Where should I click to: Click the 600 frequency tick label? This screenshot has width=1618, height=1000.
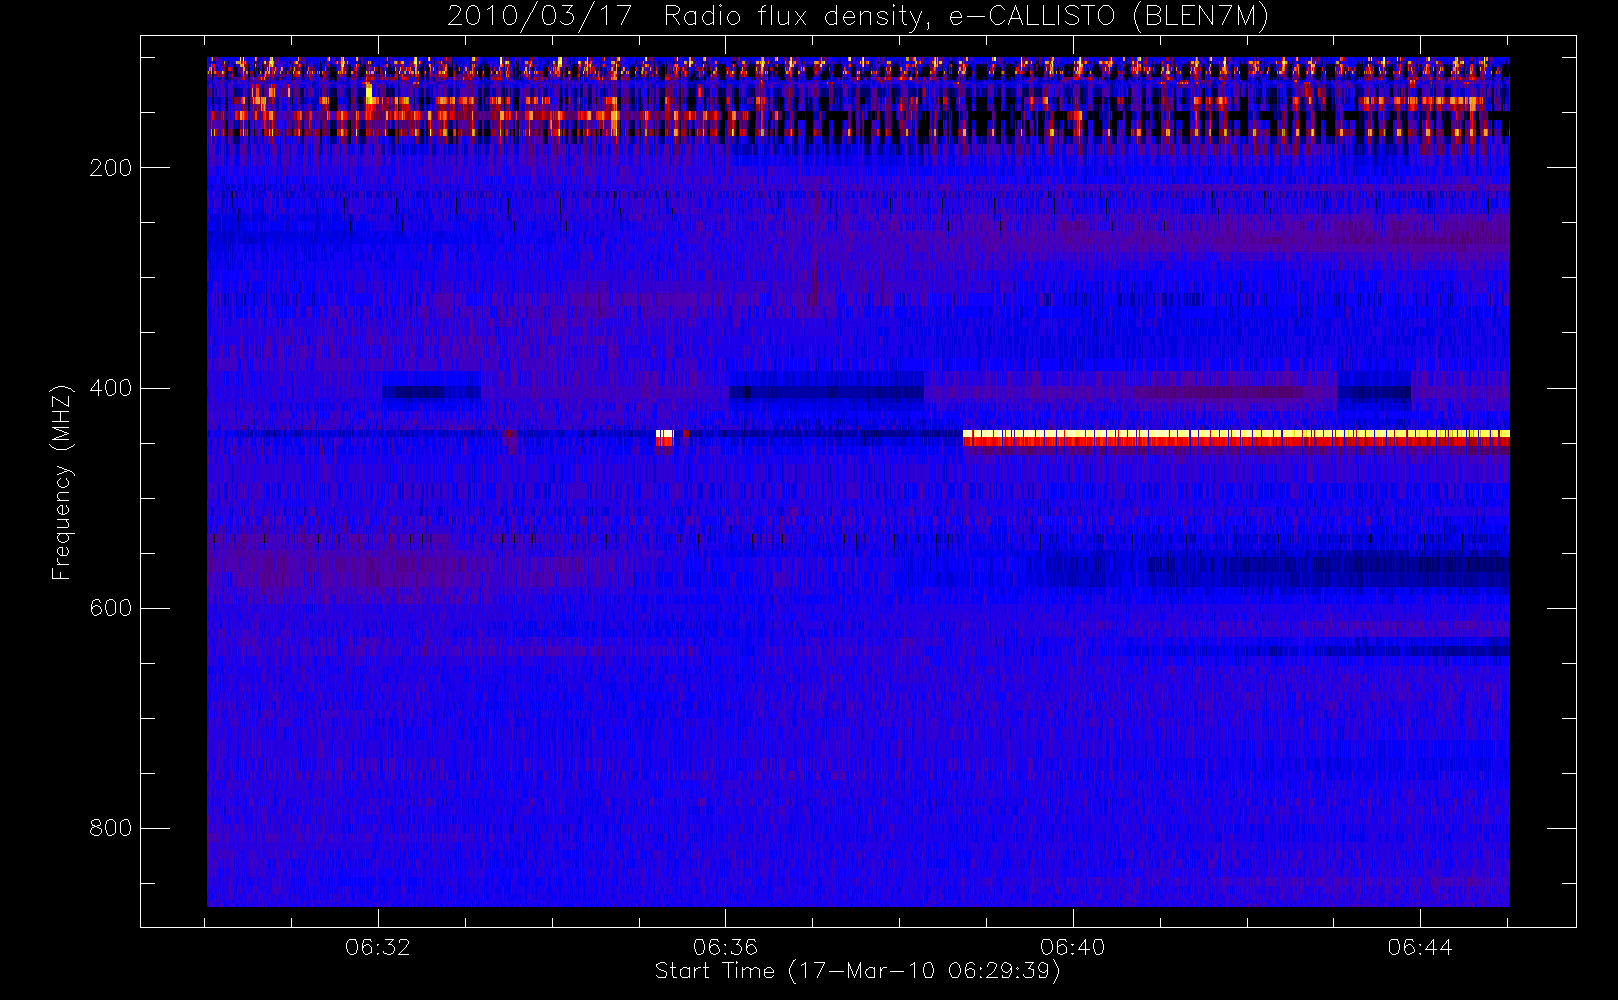tap(110, 608)
